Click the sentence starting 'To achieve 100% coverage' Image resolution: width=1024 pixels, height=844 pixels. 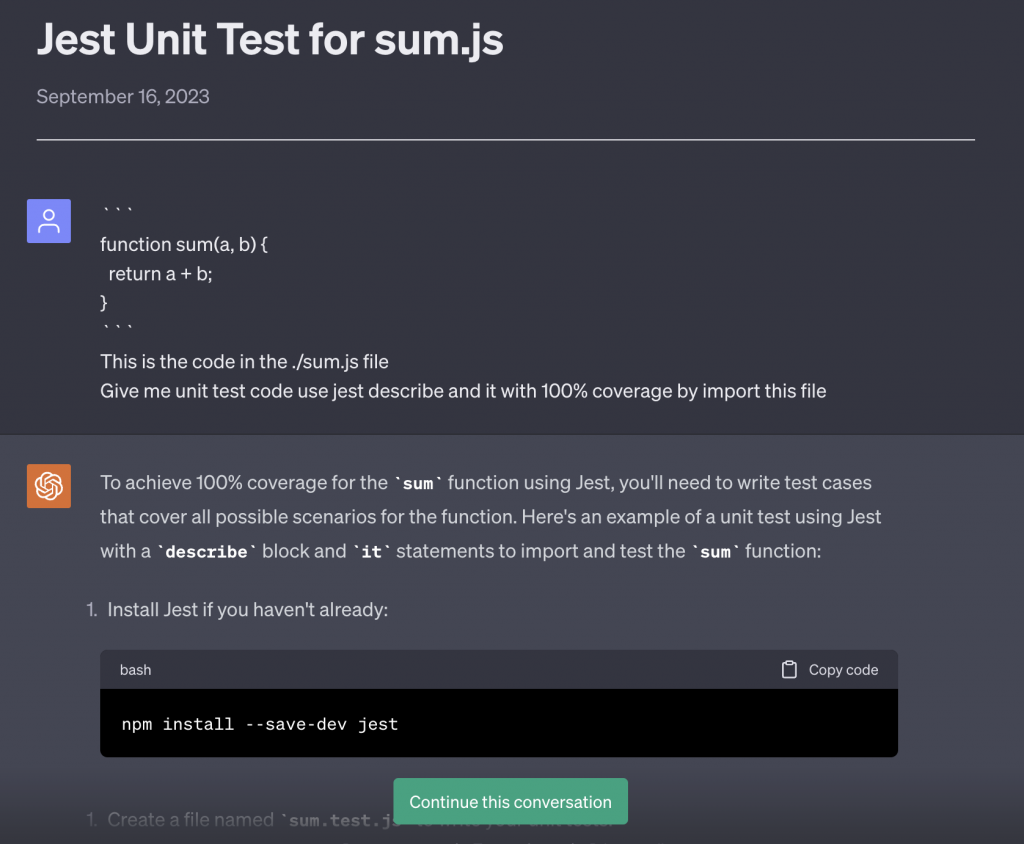tap(486, 483)
